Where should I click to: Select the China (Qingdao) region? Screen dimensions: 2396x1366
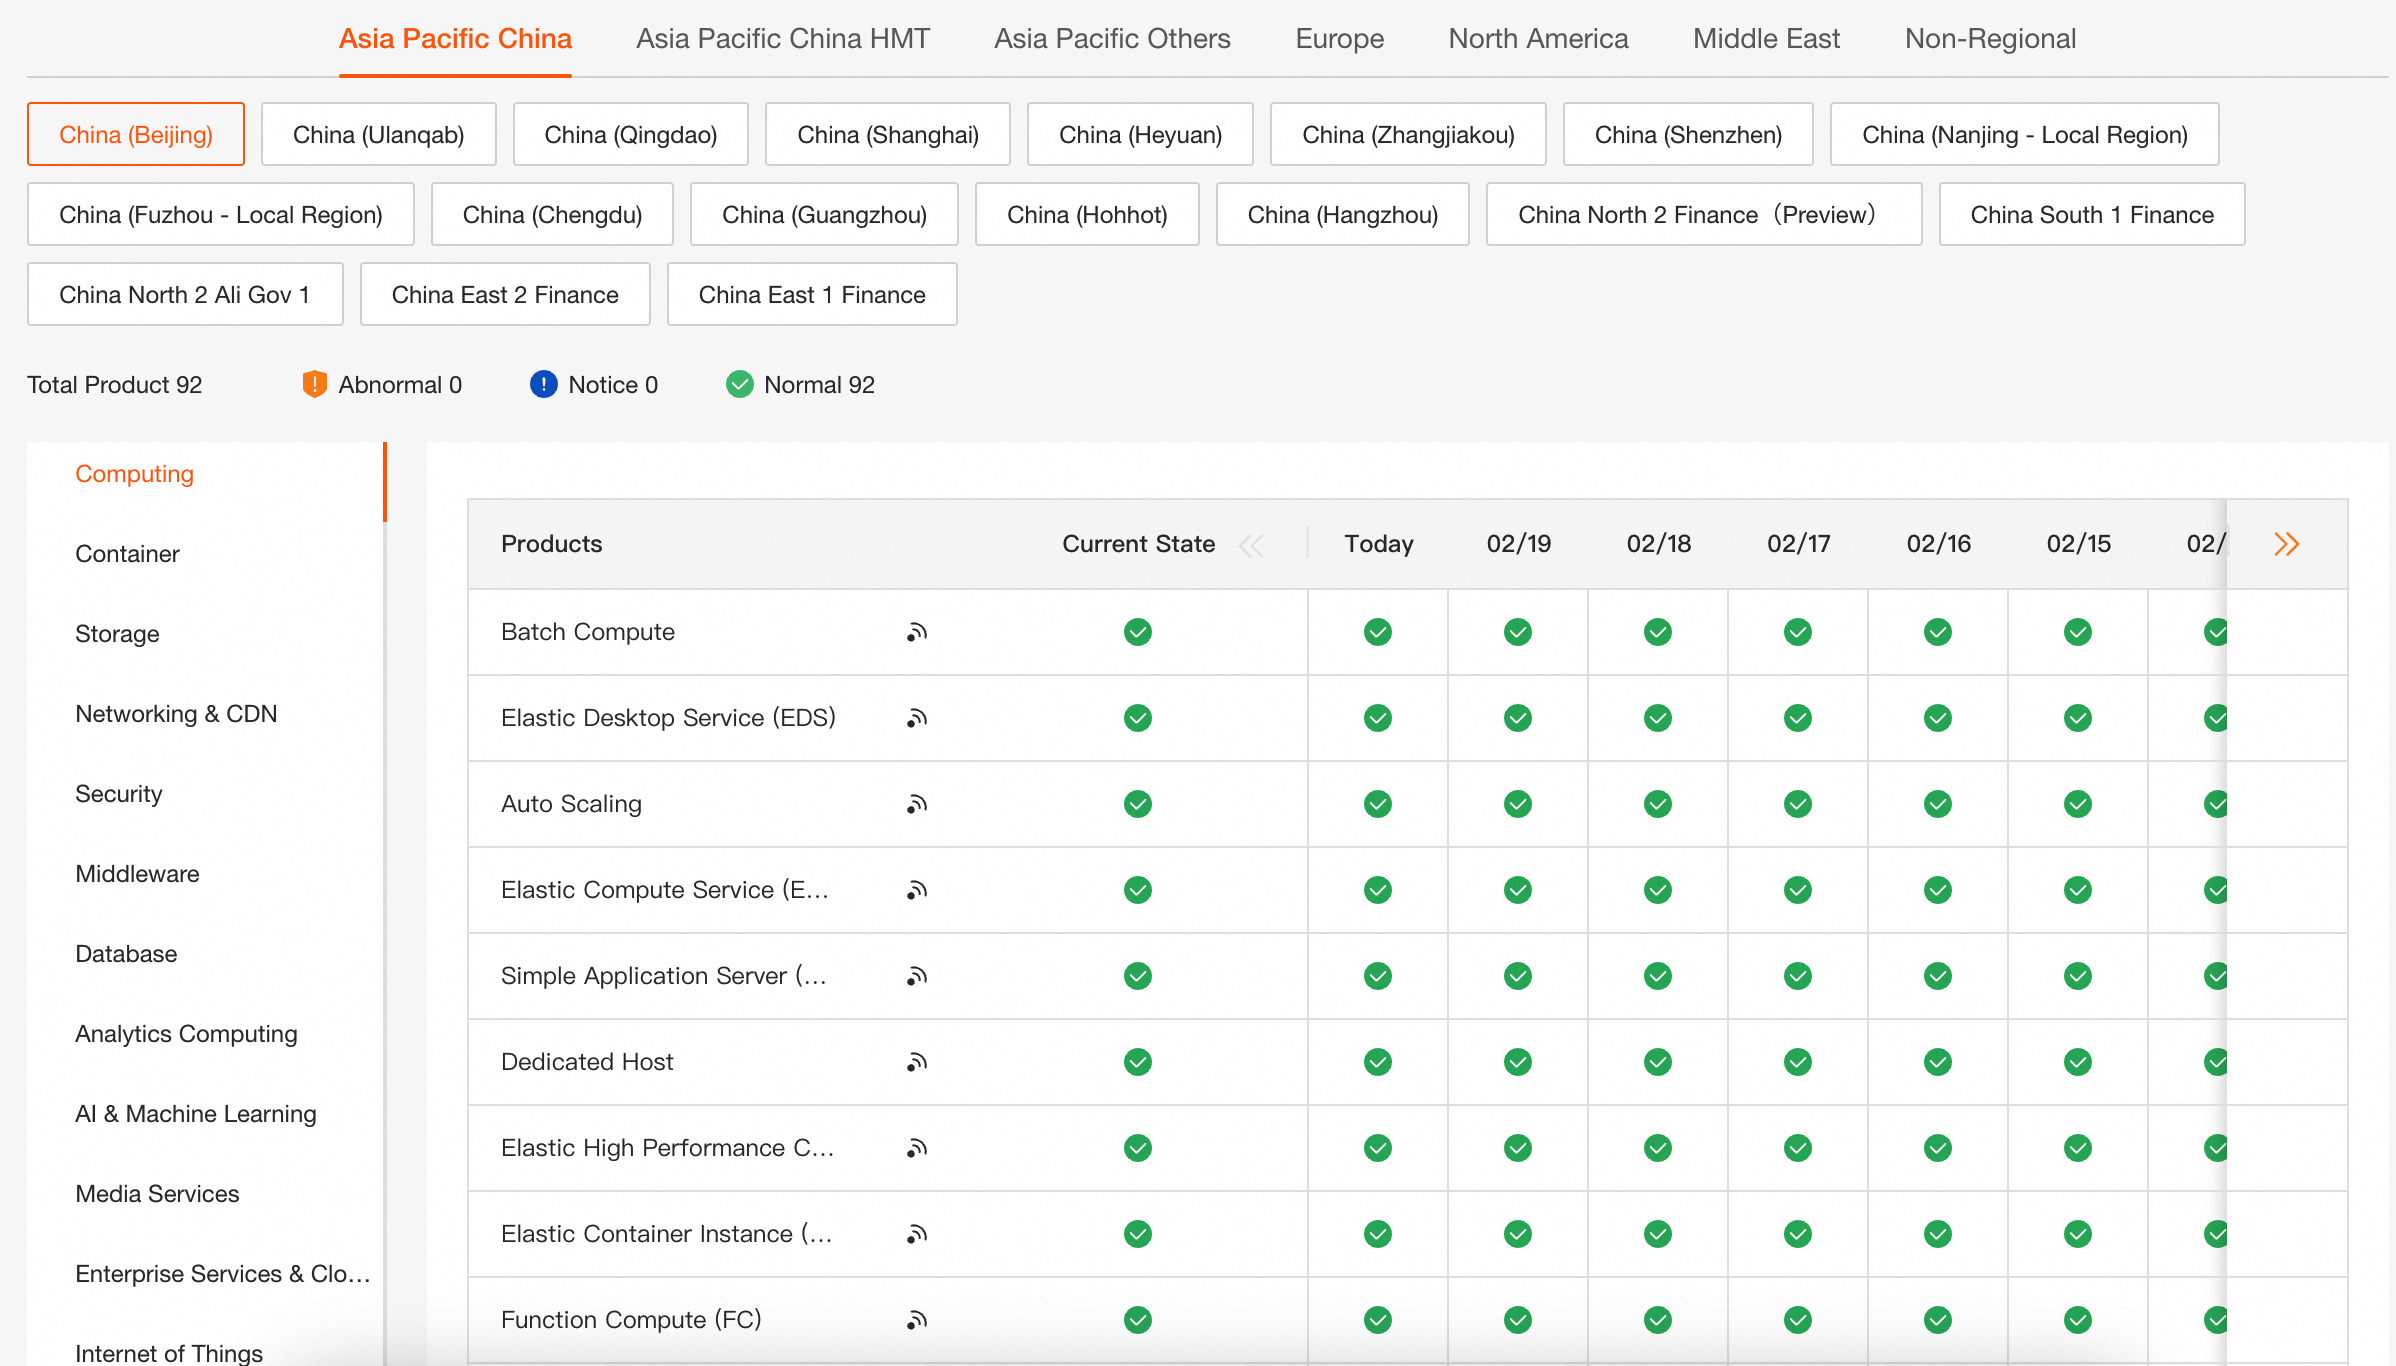[x=631, y=134]
